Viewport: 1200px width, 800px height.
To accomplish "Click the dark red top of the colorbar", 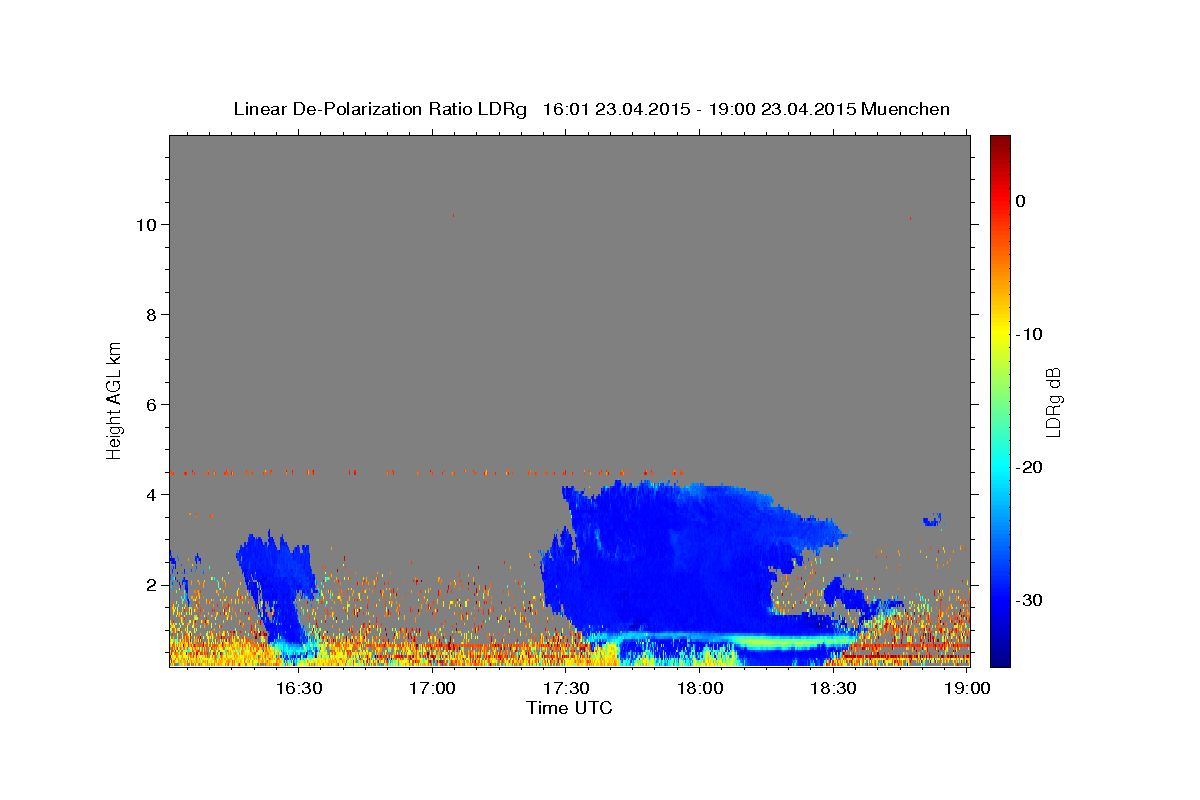I will point(1000,145).
